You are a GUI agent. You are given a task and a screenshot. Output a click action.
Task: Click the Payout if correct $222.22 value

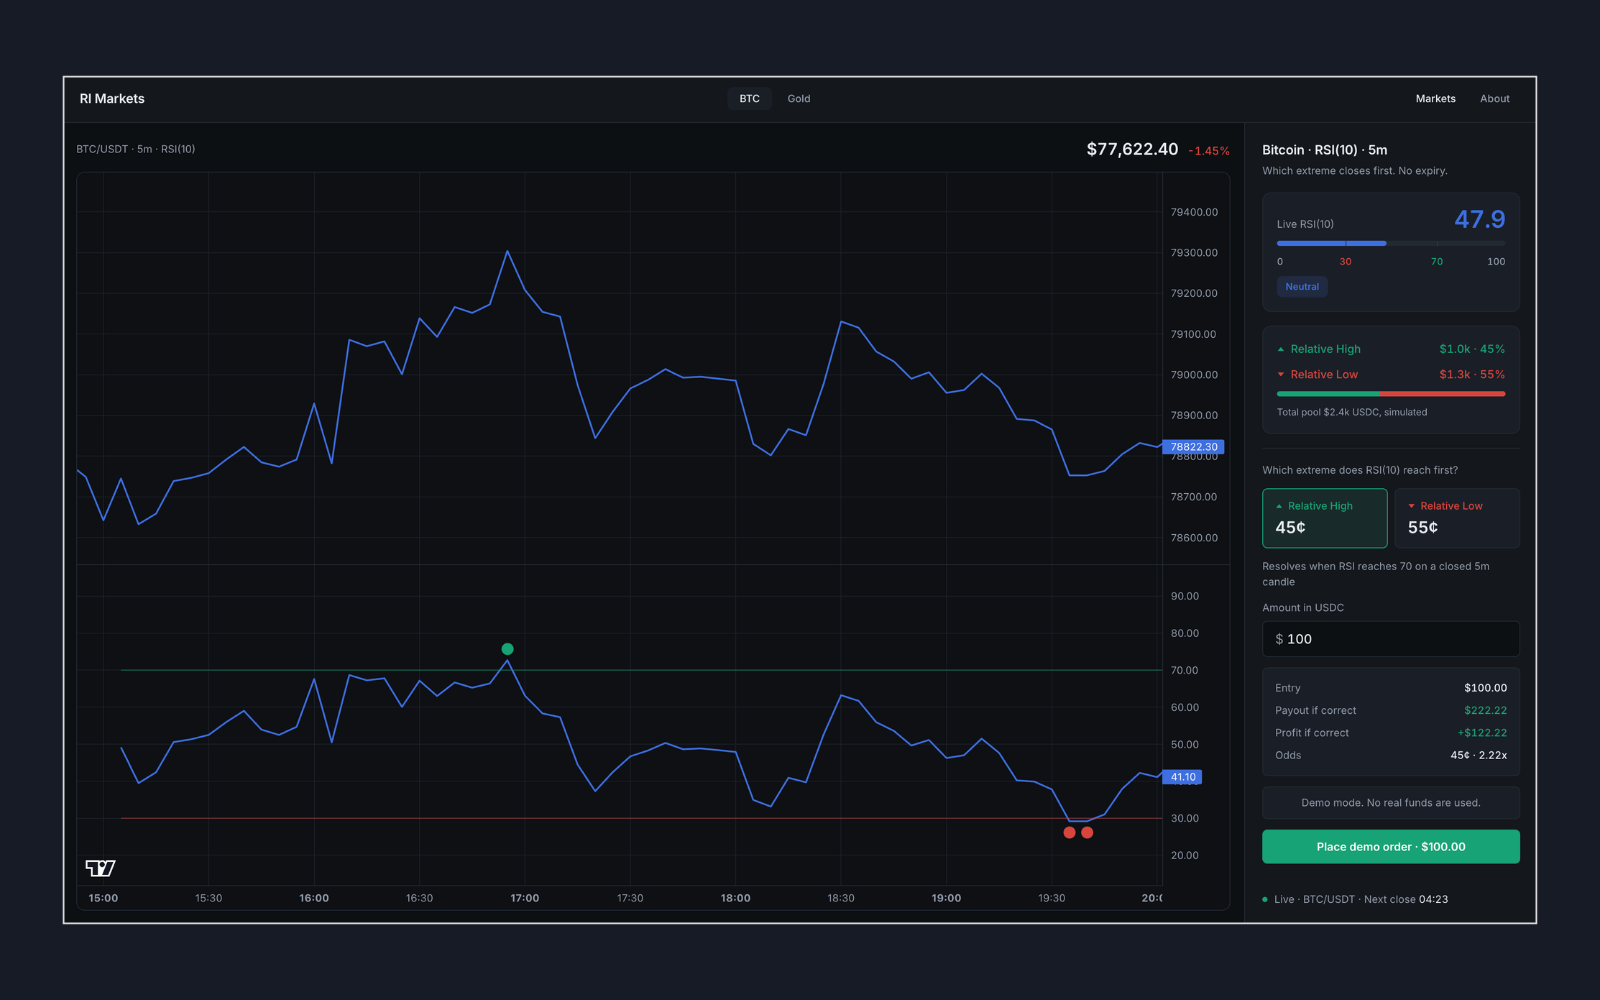[x=1485, y=711]
